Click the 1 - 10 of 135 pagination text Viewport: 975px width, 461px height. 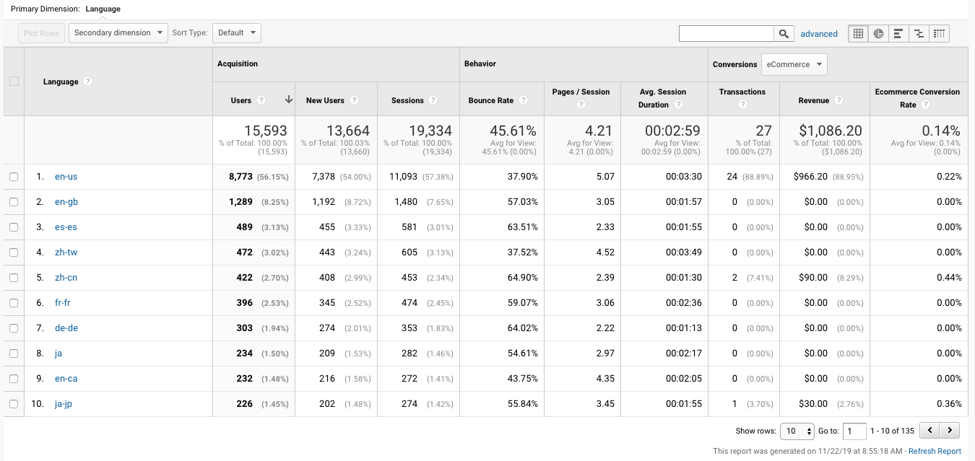pos(892,431)
